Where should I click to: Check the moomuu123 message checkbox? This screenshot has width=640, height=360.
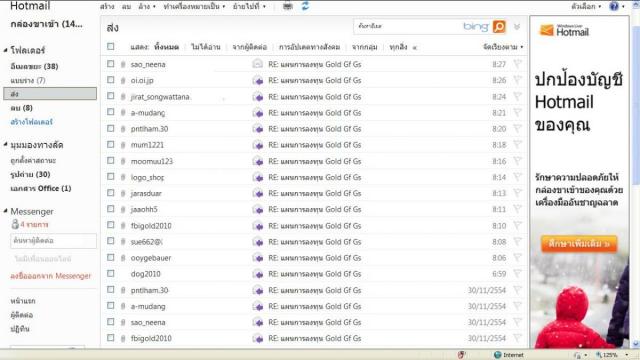point(111,160)
